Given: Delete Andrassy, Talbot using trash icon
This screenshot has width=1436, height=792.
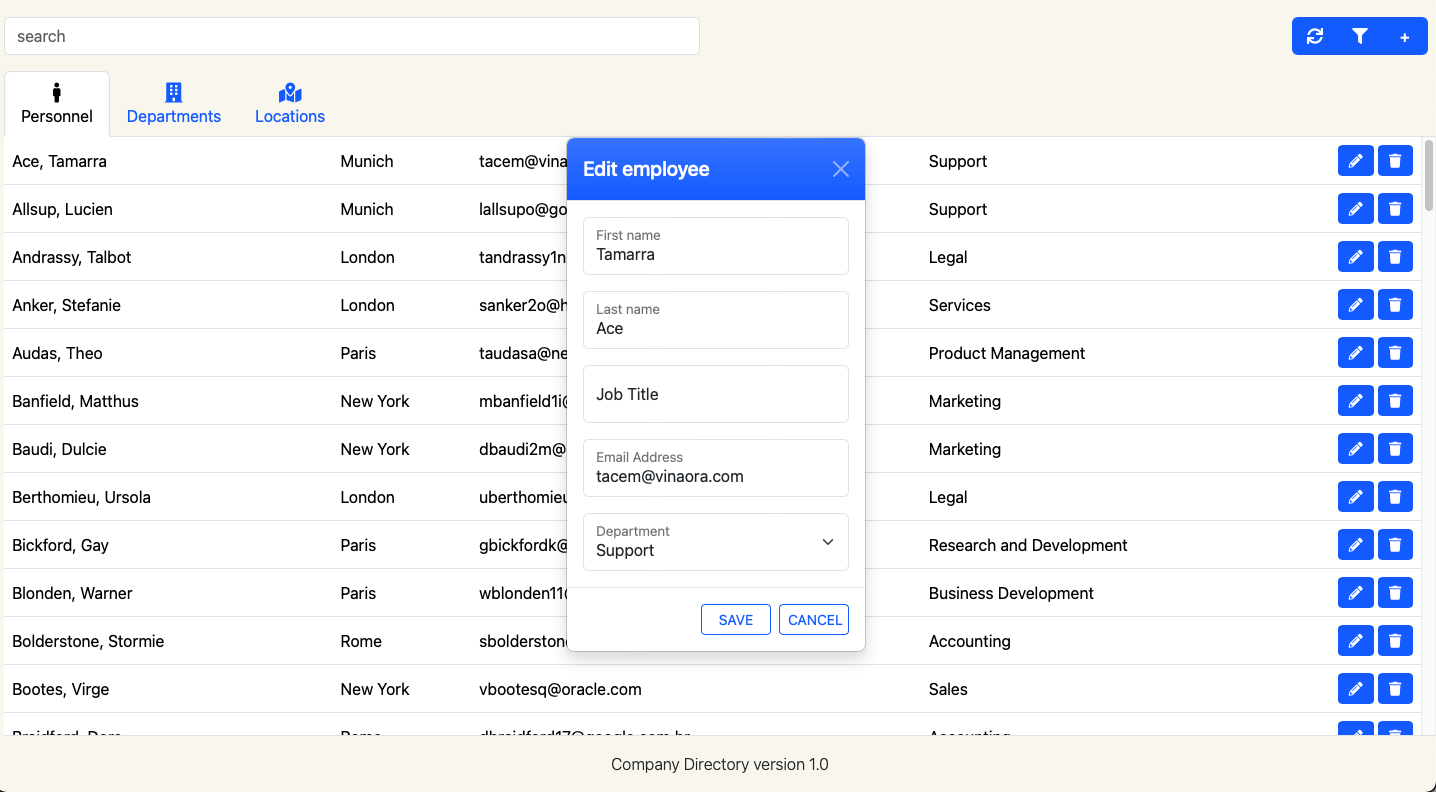Looking at the screenshot, I should tap(1395, 257).
